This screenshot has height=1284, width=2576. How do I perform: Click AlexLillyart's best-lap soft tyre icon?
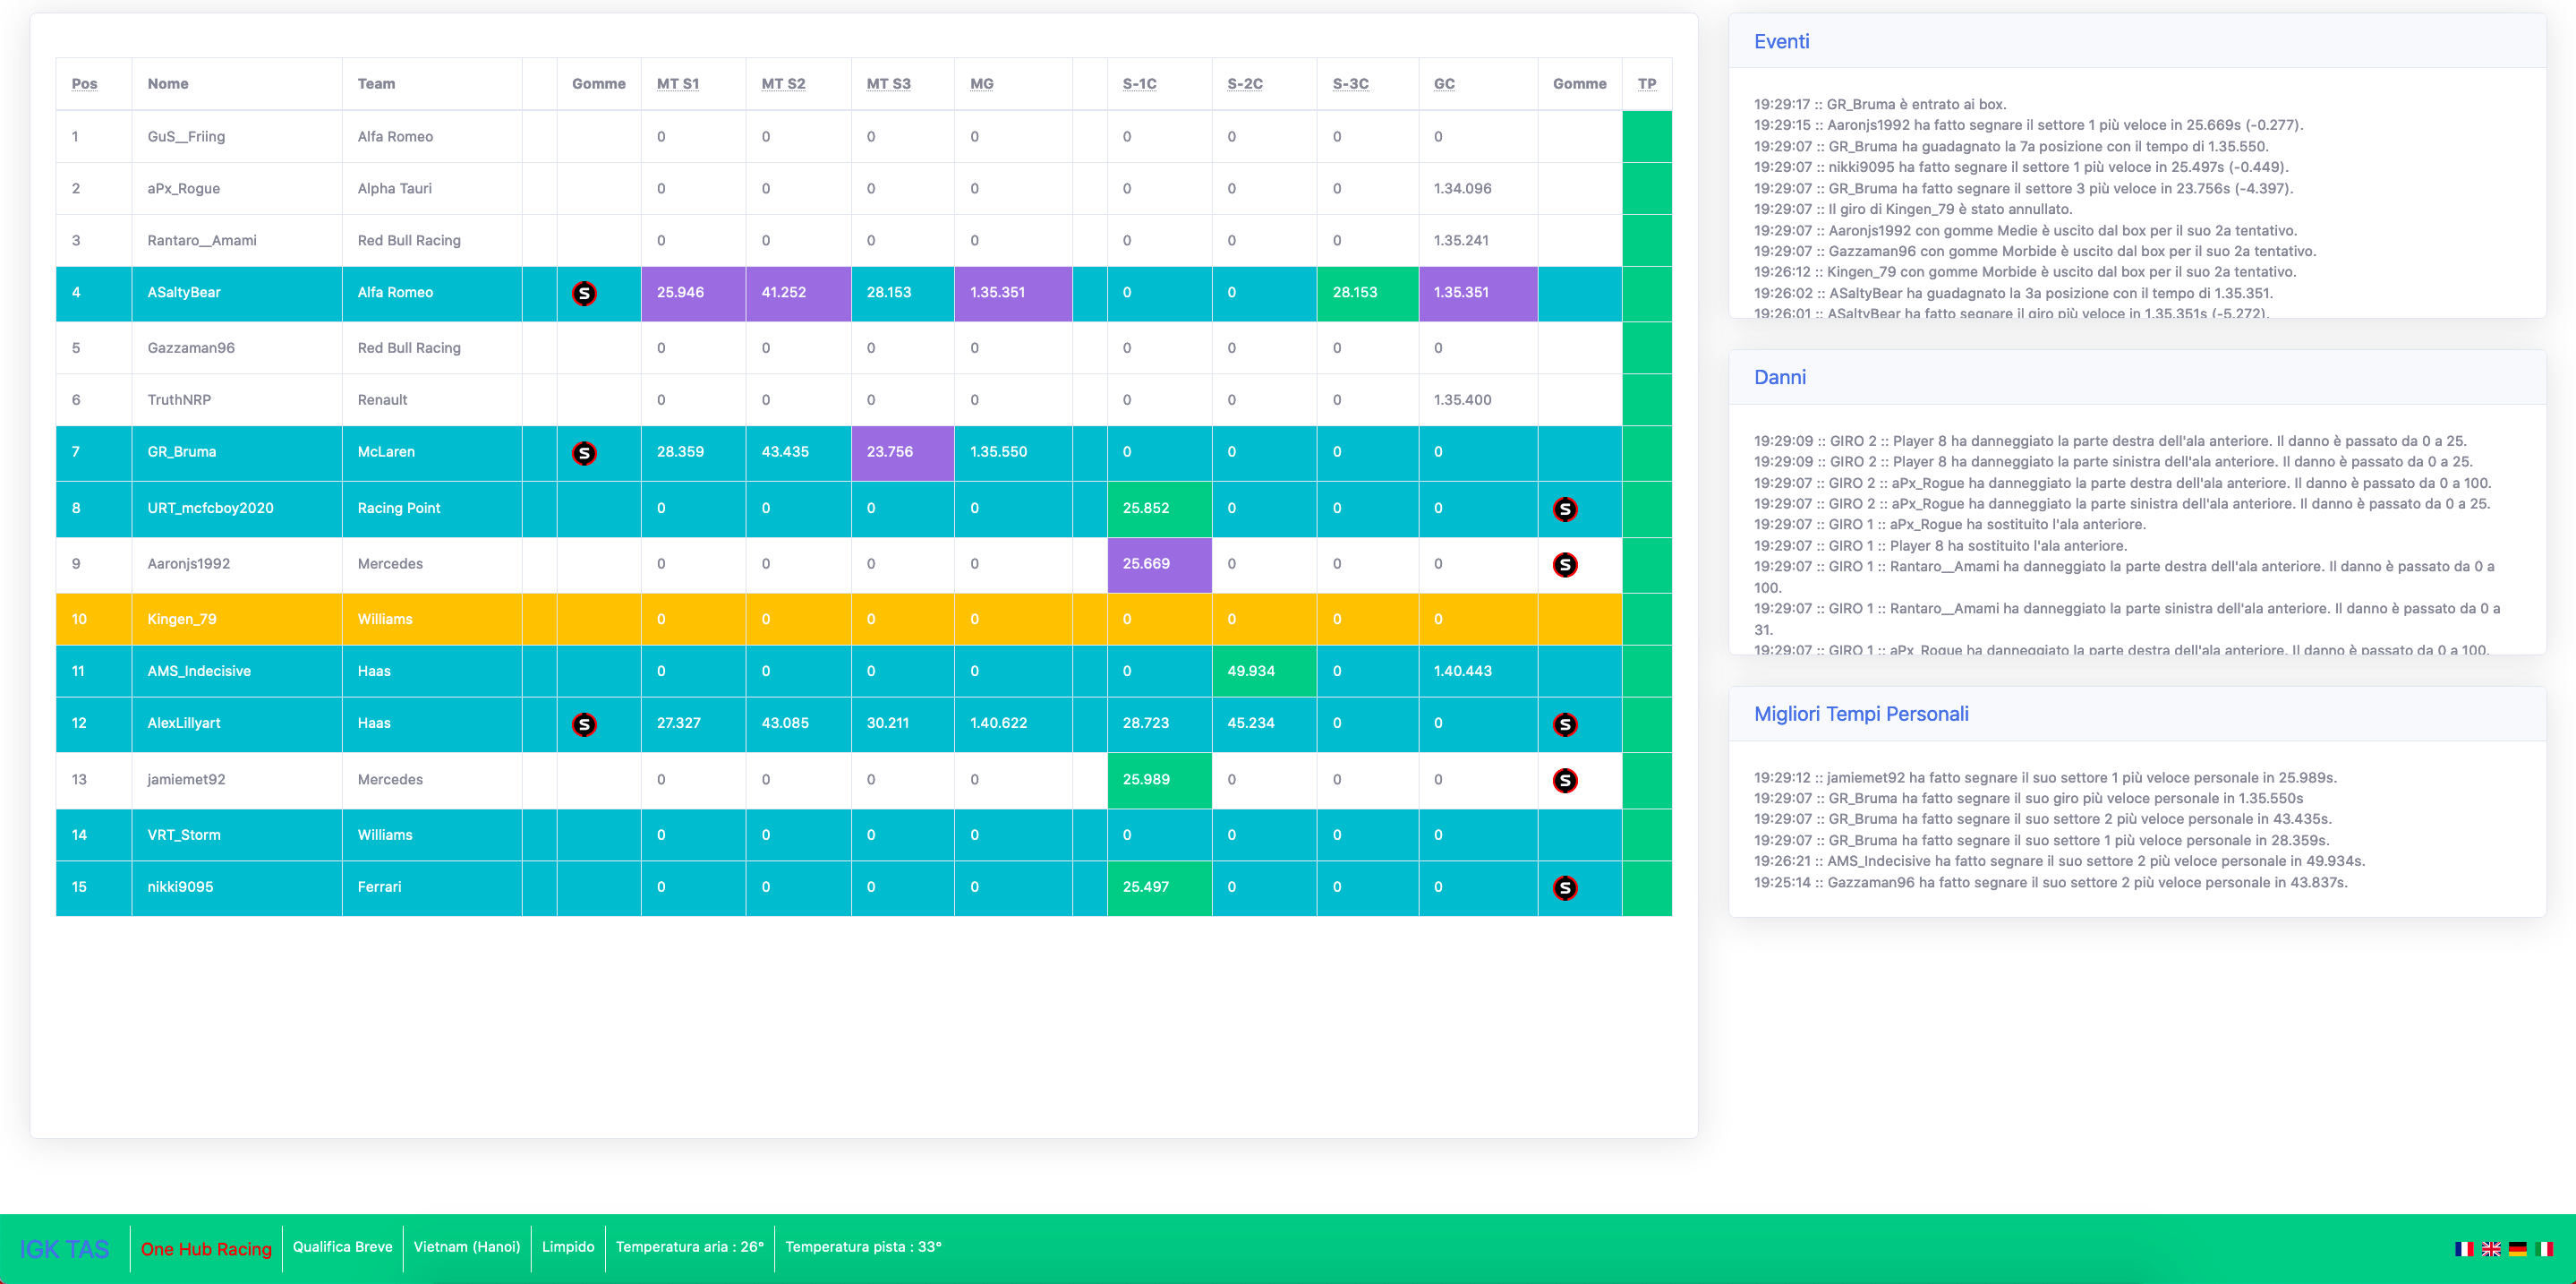coord(584,724)
